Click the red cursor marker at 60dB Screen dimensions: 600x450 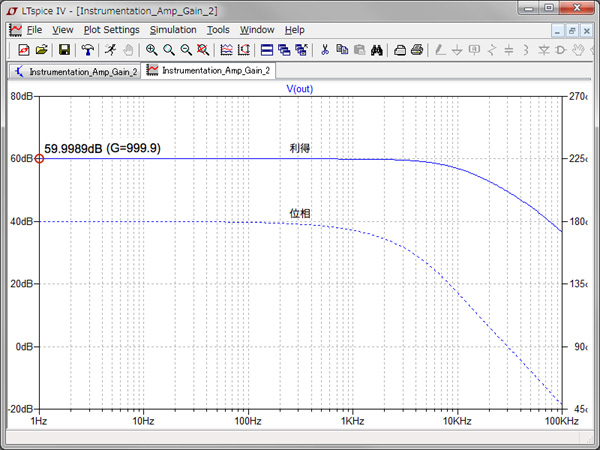click(39, 159)
